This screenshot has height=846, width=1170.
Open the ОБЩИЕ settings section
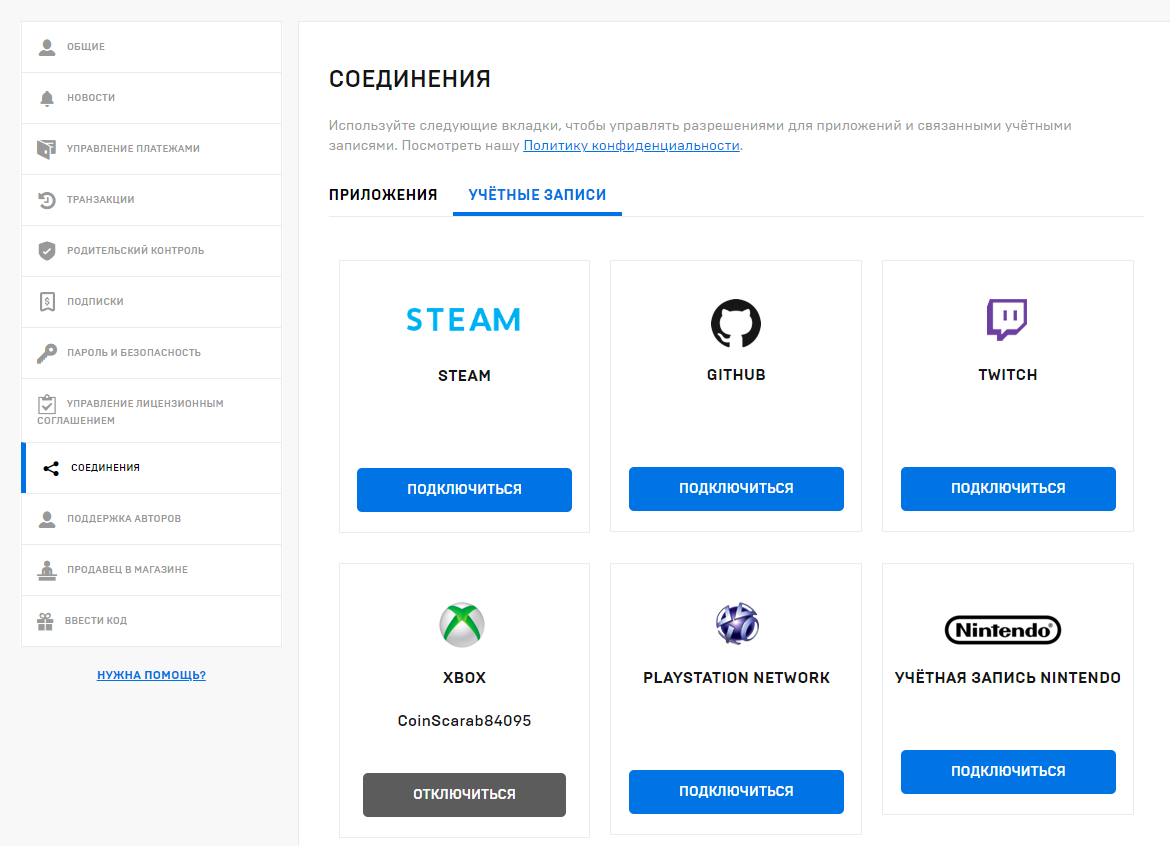151,47
